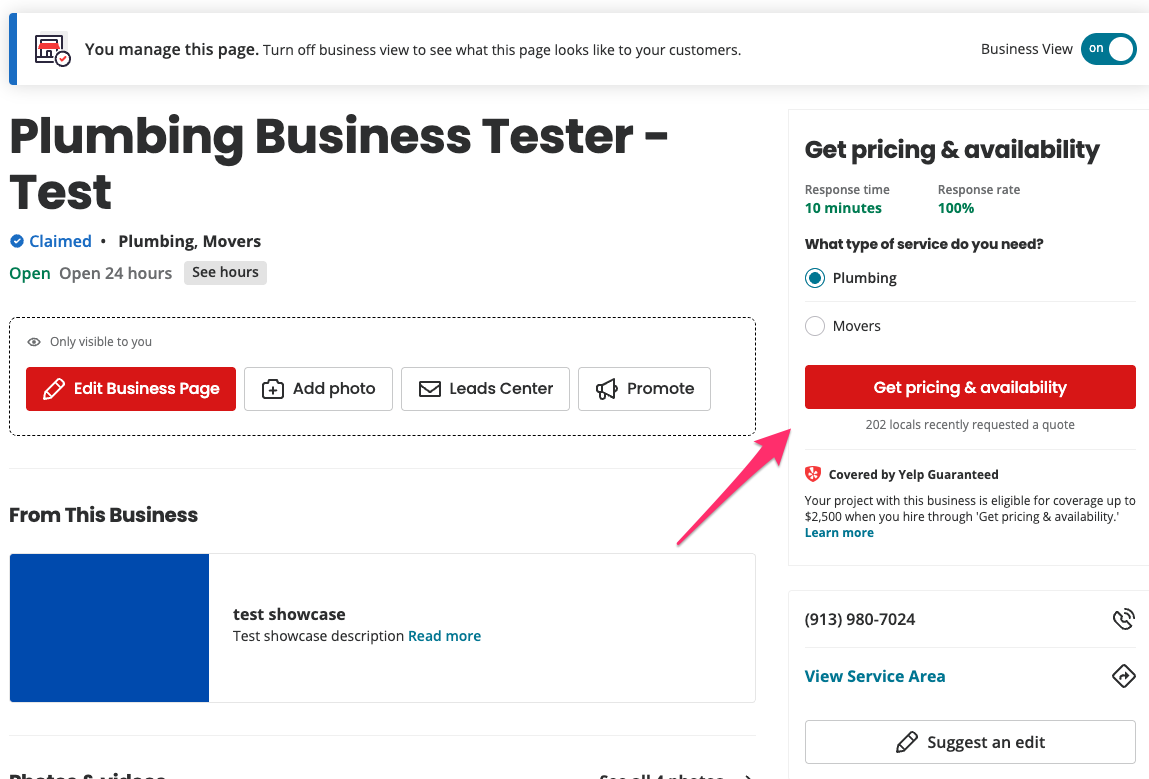Click the Promote button

[x=644, y=388]
